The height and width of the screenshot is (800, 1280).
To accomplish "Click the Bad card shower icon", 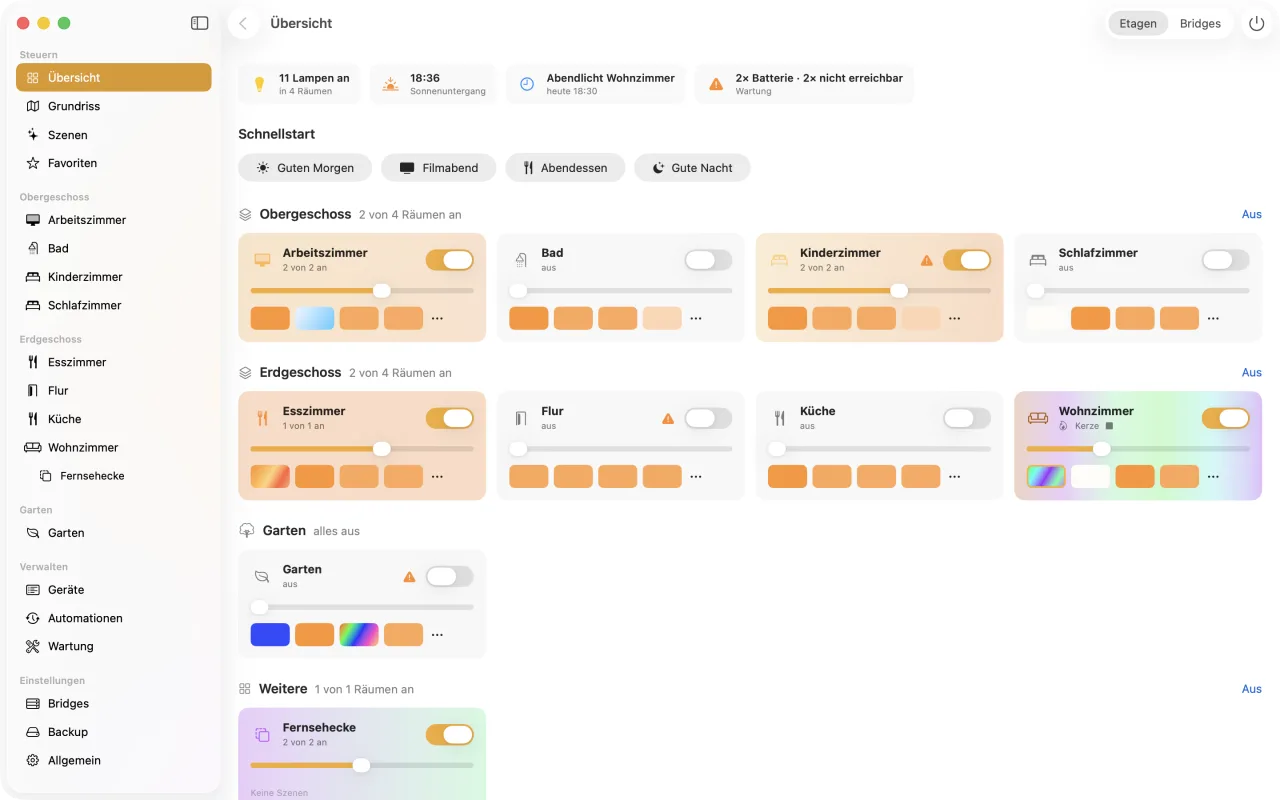I will click(x=521, y=260).
